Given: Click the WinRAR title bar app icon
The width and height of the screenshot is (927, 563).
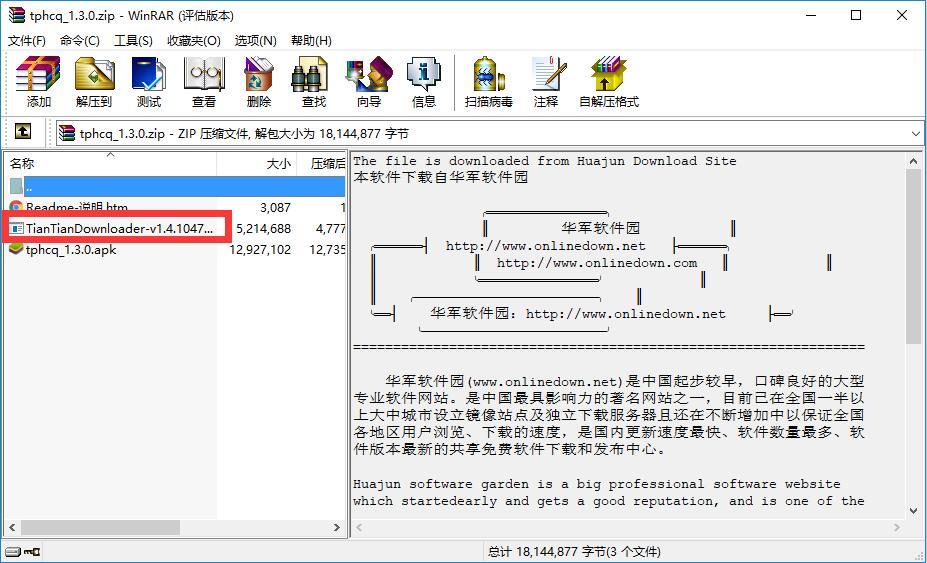Looking at the screenshot, I should (x=17, y=15).
